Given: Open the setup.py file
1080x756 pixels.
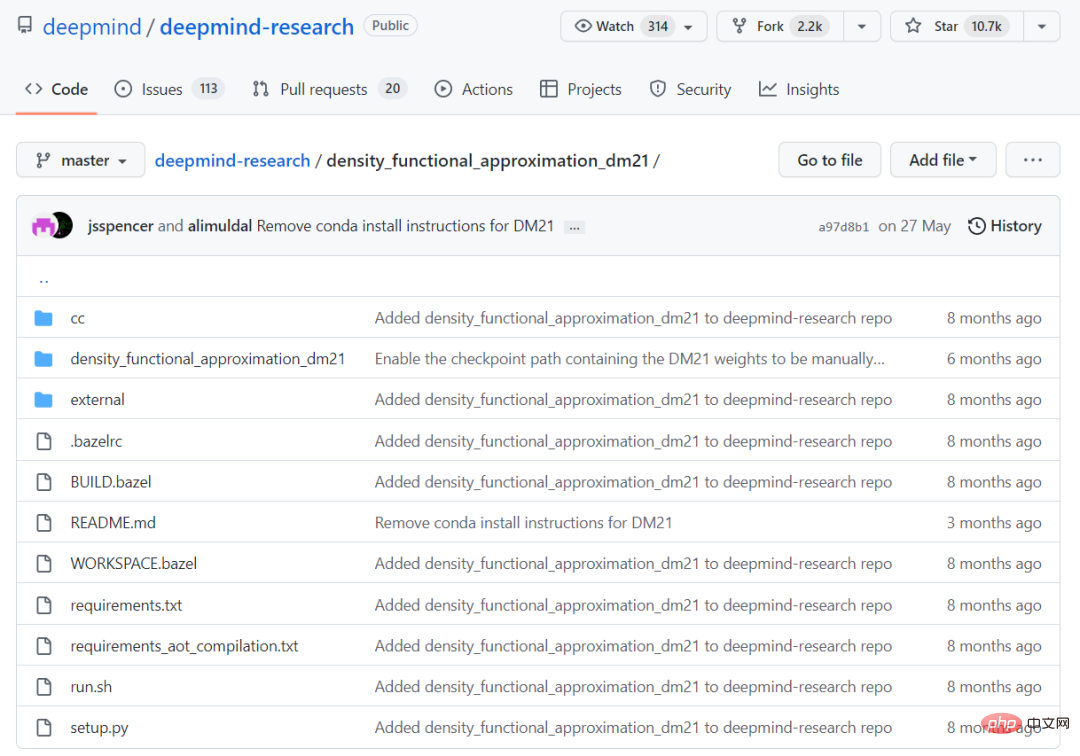Looking at the screenshot, I should pos(99,728).
